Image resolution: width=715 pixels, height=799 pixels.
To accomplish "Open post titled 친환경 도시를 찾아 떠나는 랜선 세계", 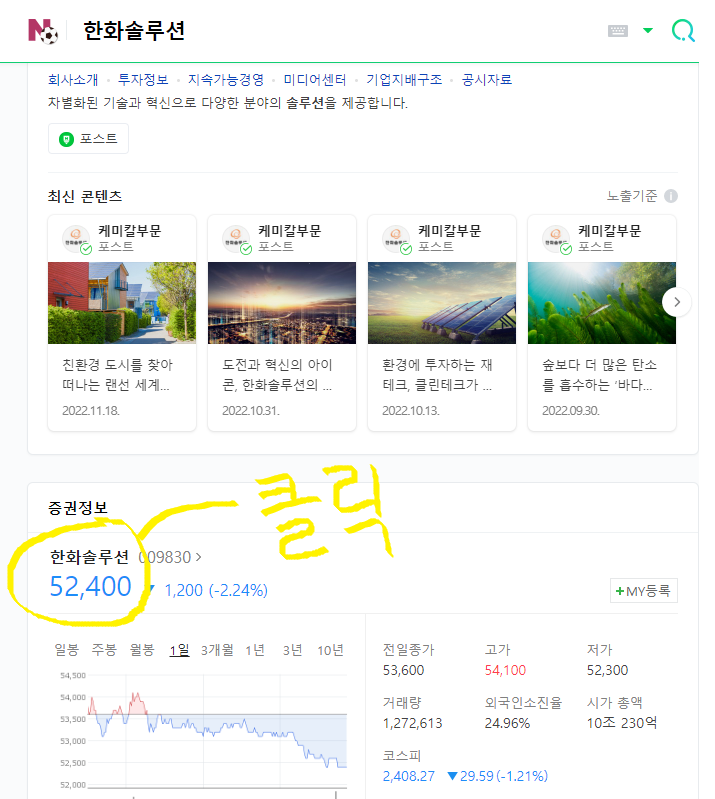I will [118, 375].
